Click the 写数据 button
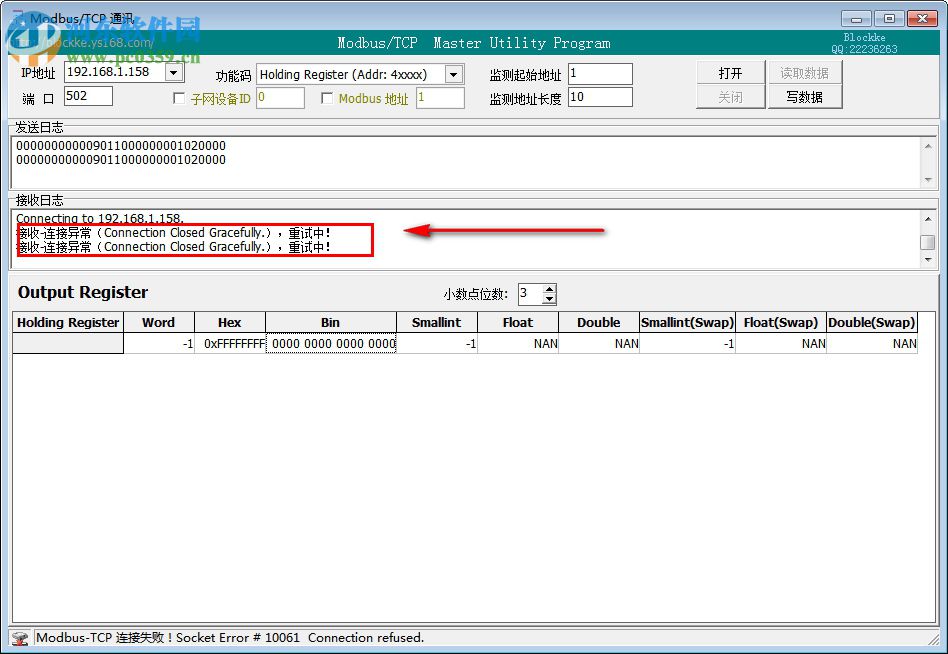The image size is (948, 654). 805,97
